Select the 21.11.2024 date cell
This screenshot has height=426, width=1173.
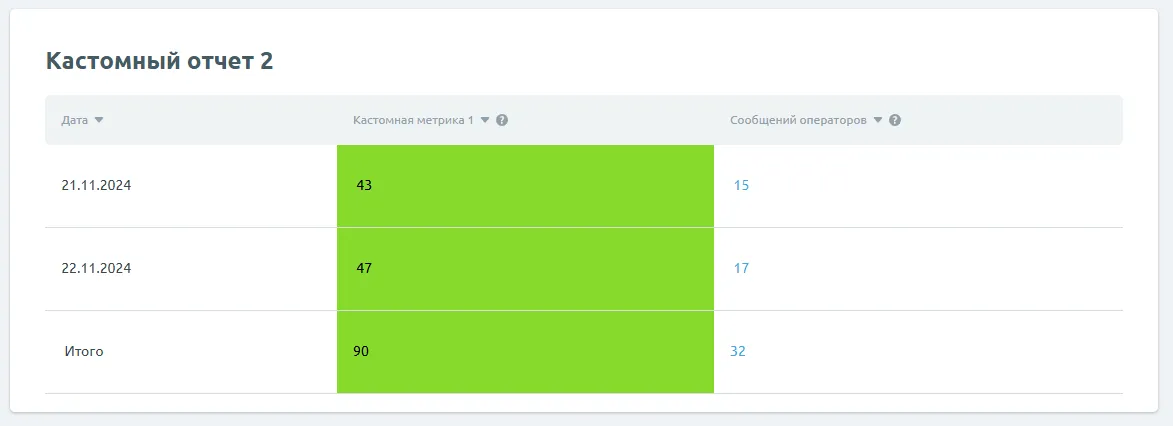(x=96, y=185)
